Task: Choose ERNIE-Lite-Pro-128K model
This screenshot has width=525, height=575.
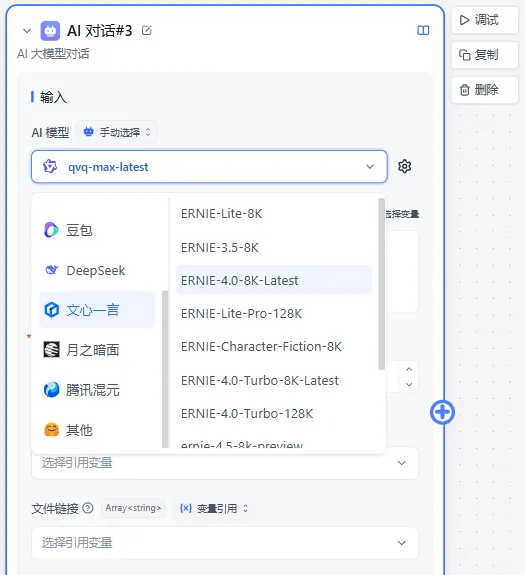Action: coord(274,314)
